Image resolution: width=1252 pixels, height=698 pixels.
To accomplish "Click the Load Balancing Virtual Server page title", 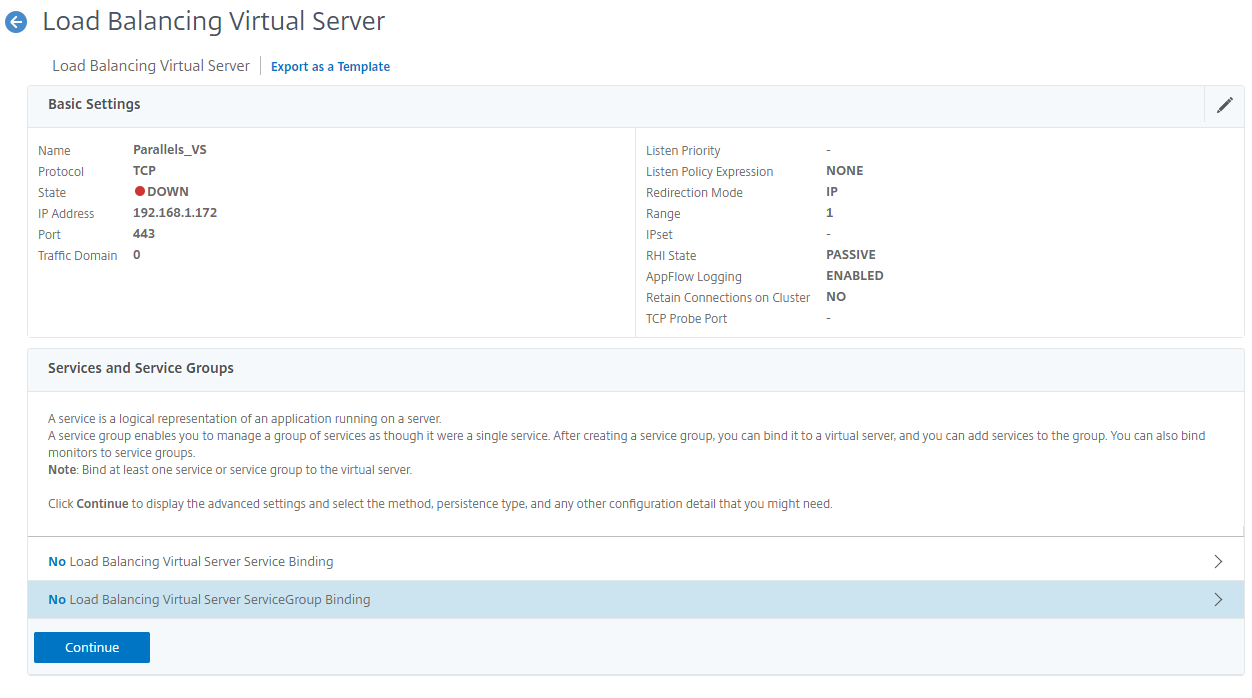I will tap(213, 21).
